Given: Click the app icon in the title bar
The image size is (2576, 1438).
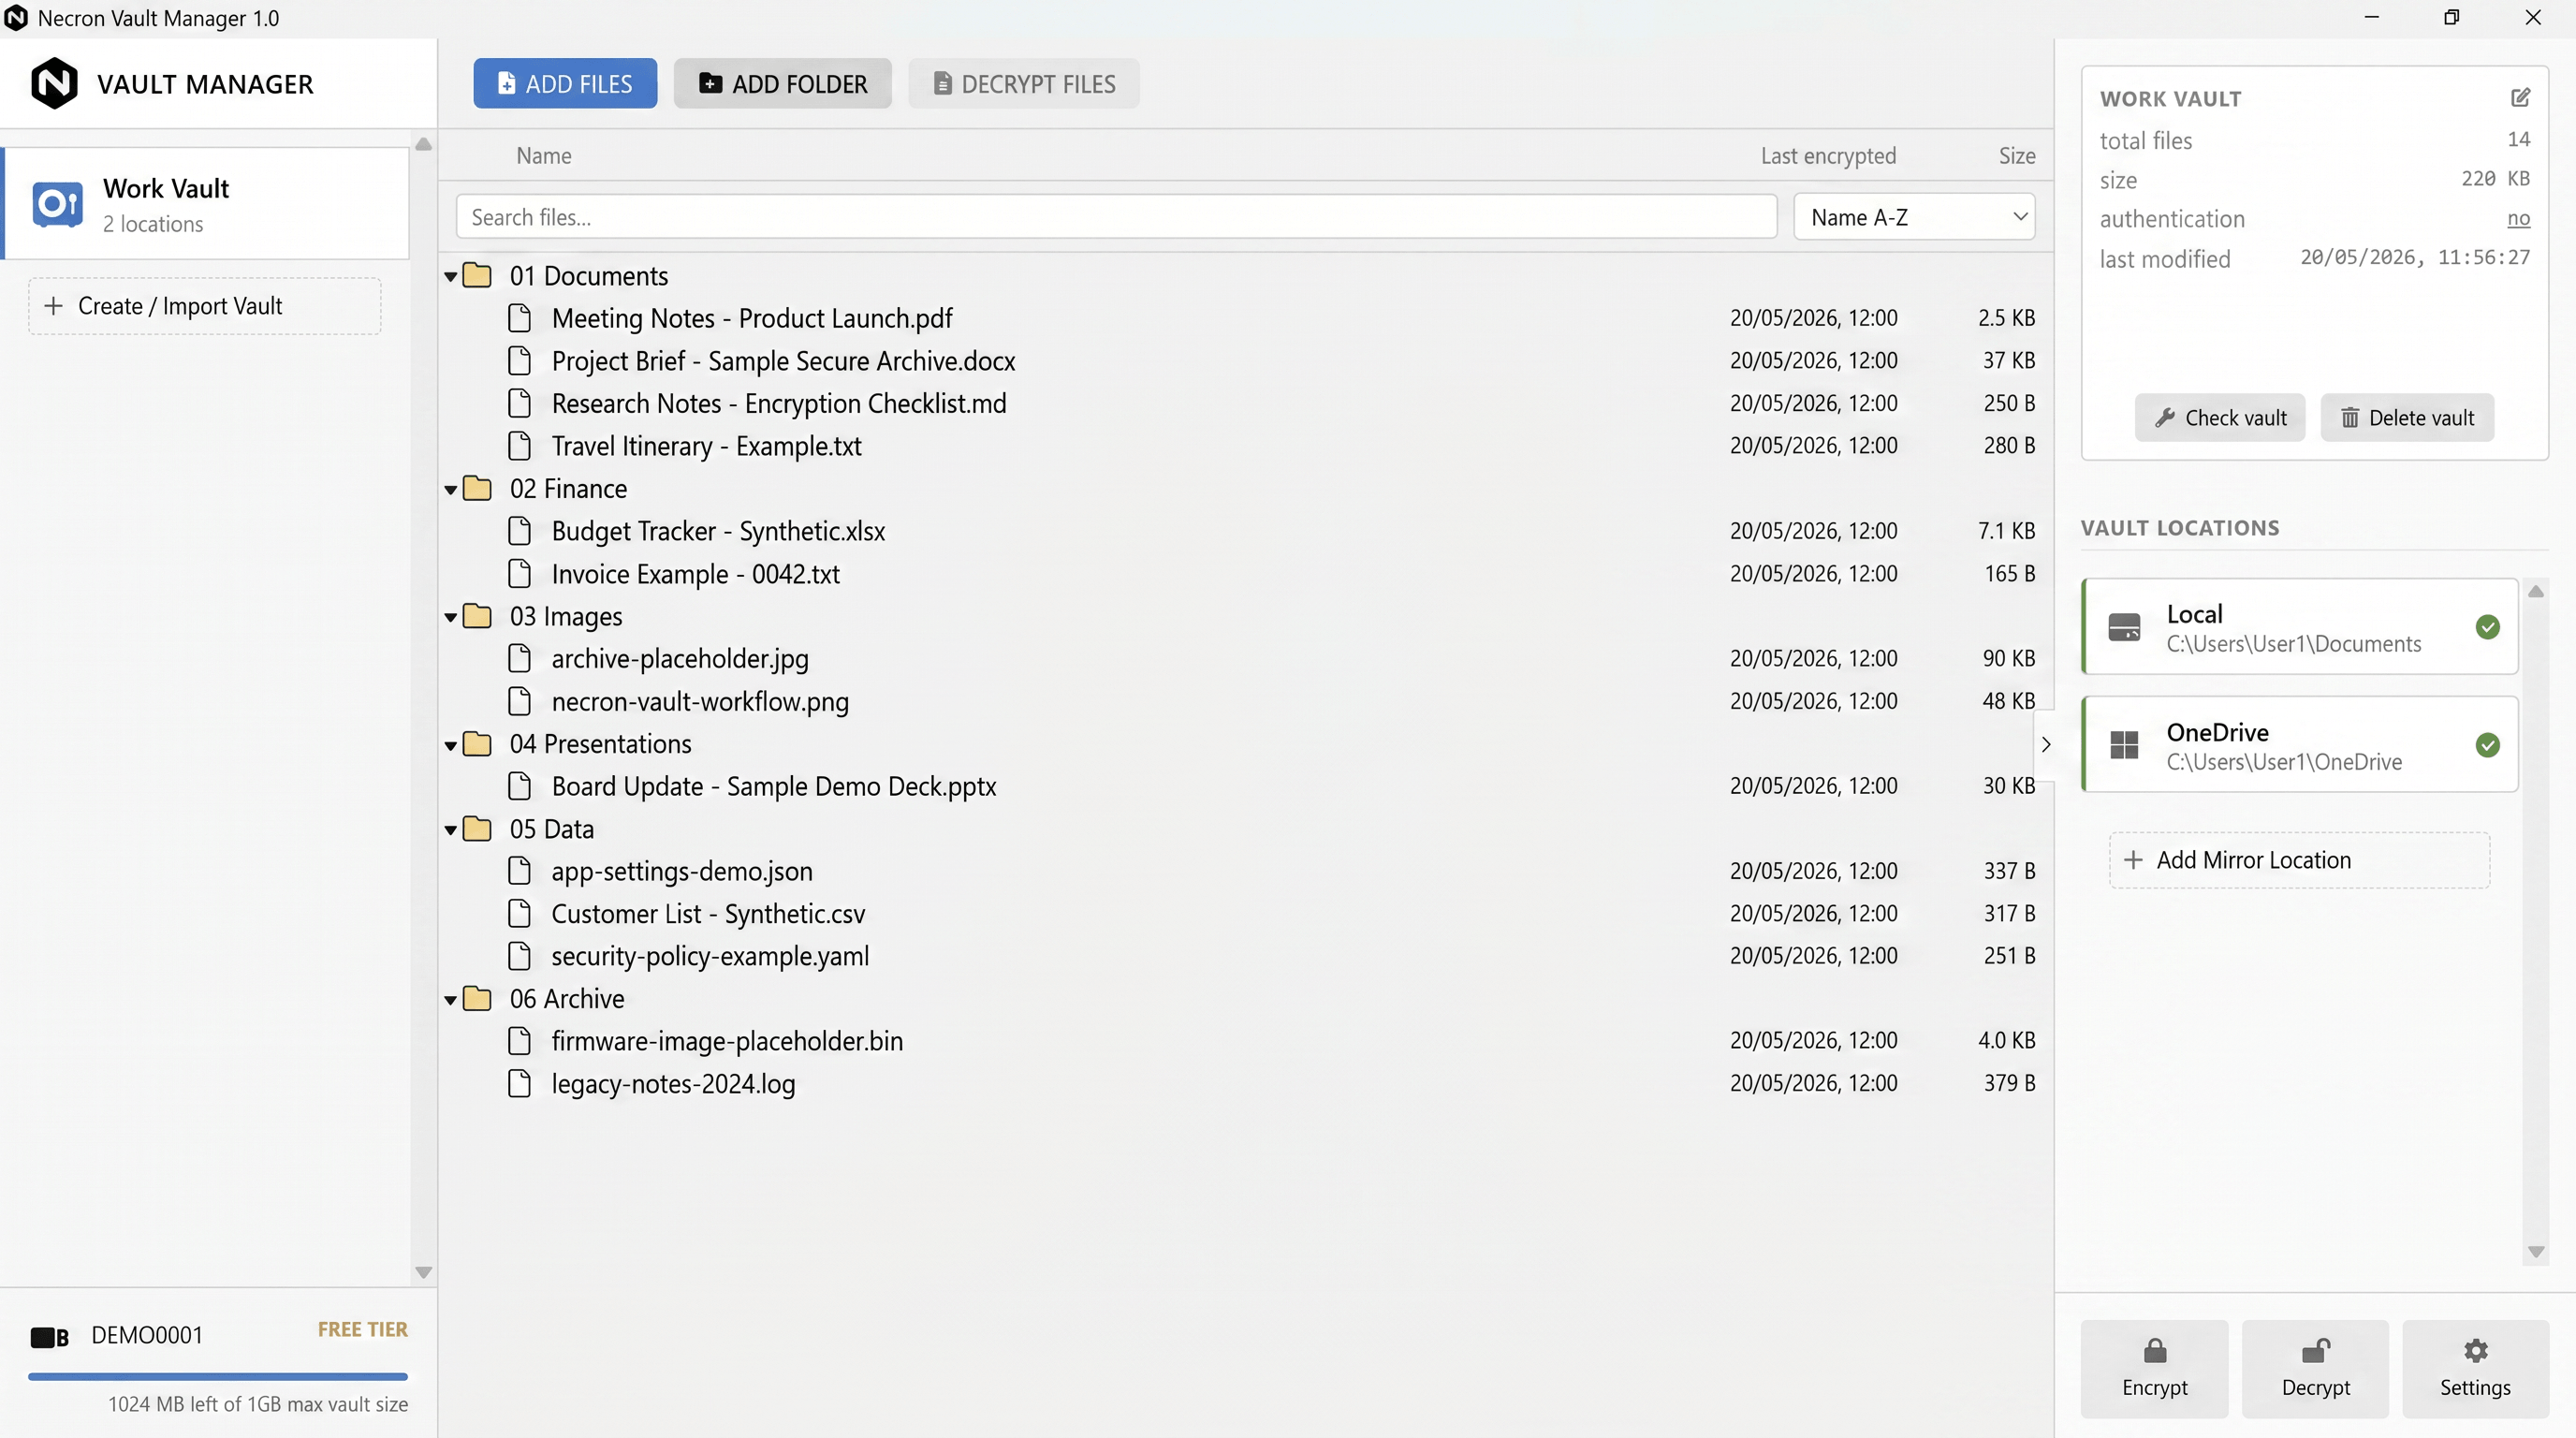Looking at the screenshot, I should [16, 18].
